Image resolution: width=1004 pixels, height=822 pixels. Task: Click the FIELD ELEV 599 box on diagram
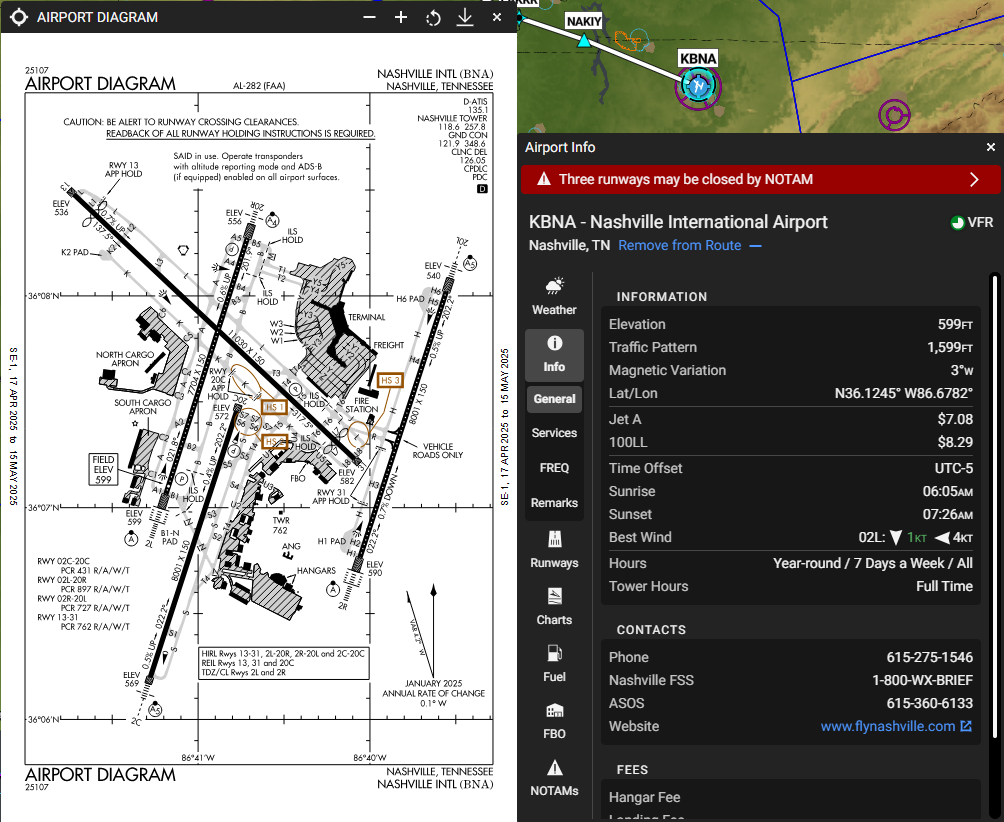pyautogui.click(x=103, y=469)
